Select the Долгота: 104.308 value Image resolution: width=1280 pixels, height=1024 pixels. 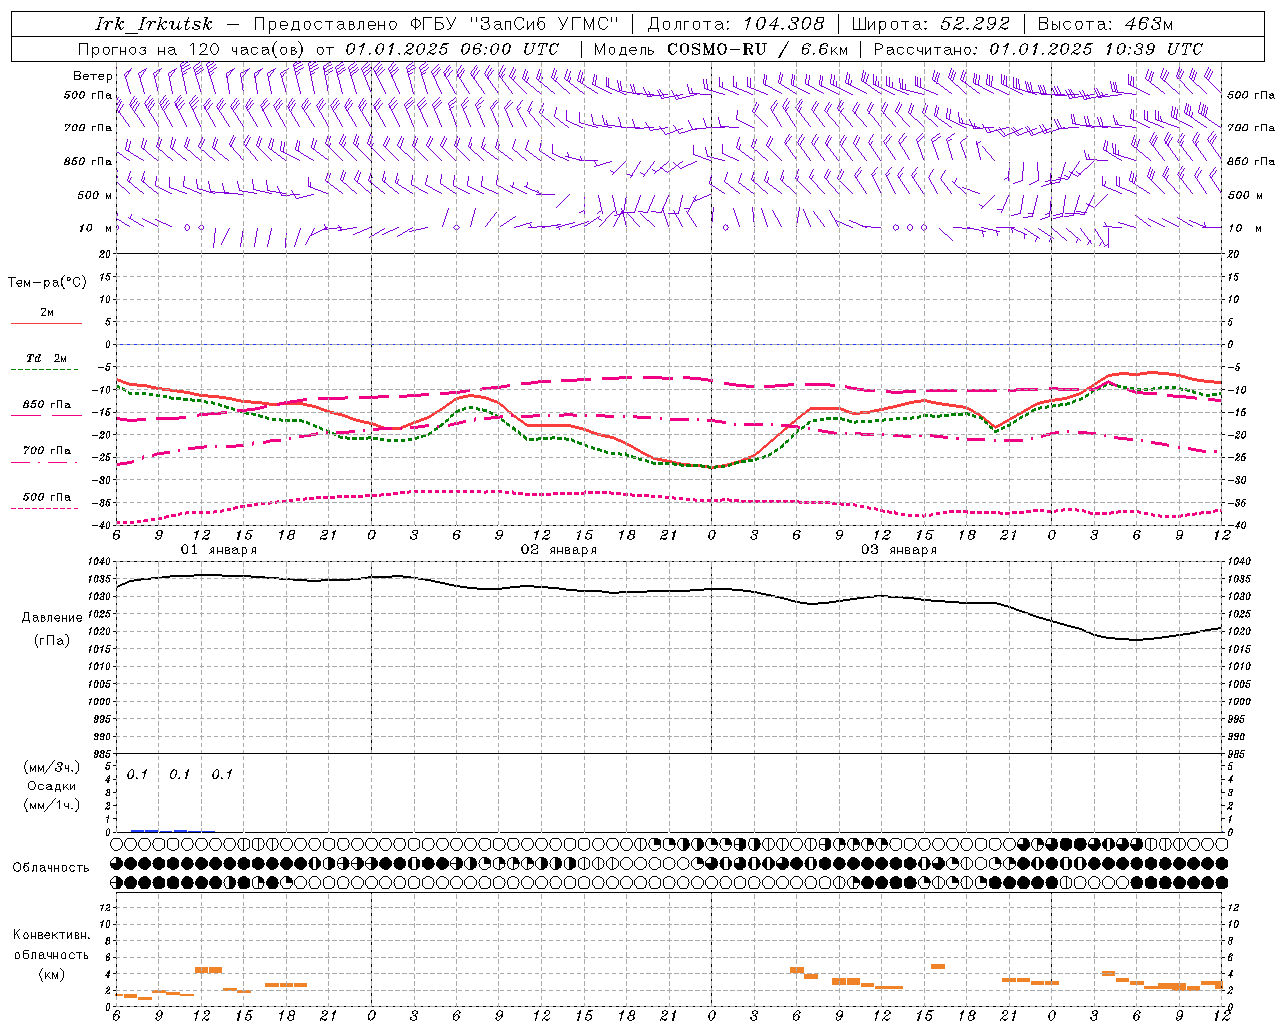point(736,24)
